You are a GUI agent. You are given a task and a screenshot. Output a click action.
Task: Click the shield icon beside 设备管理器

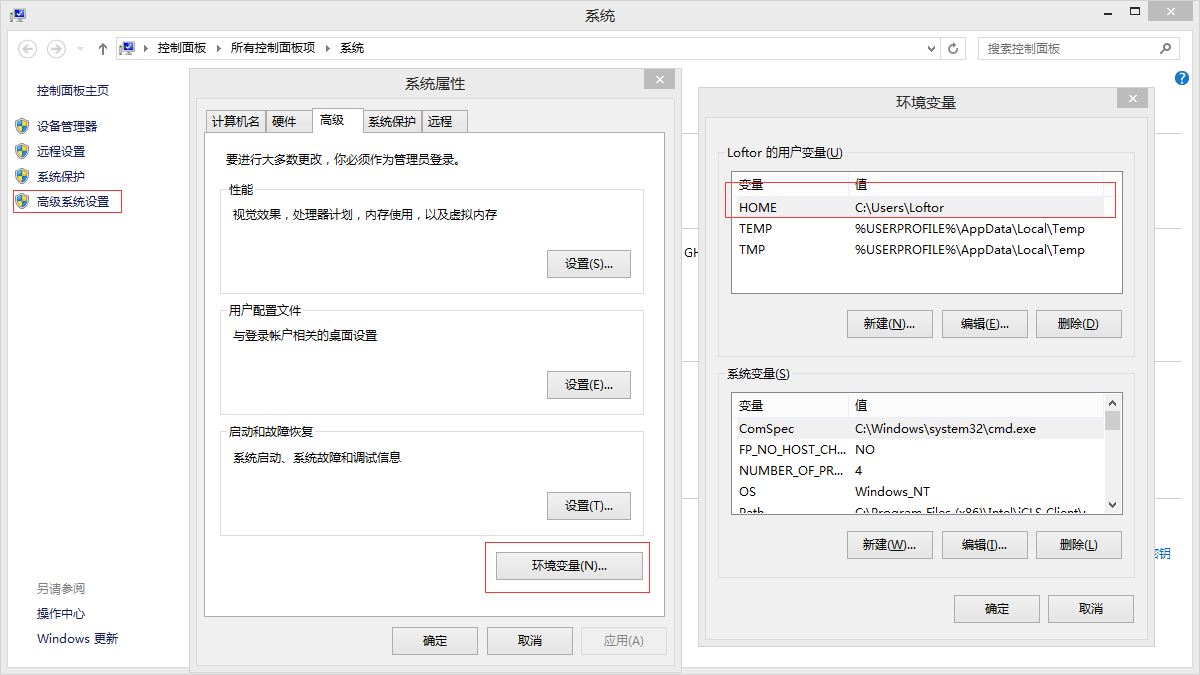22,125
